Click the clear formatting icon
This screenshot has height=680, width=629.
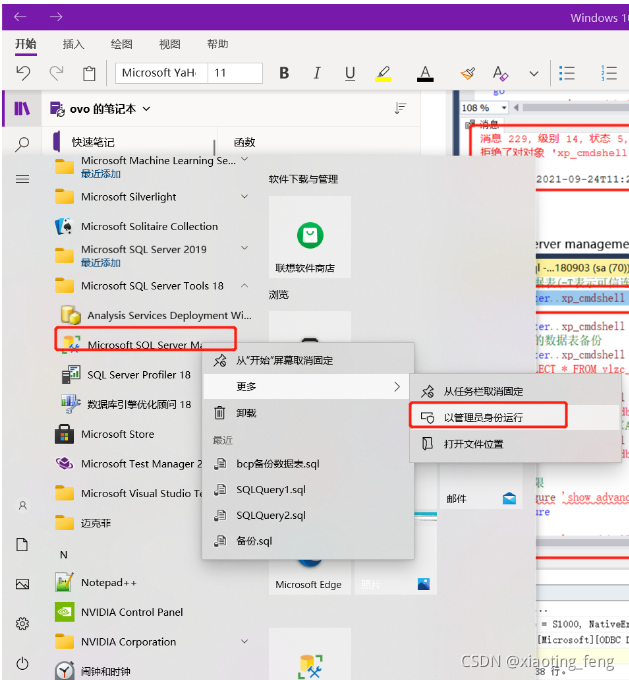pos(500,73)
